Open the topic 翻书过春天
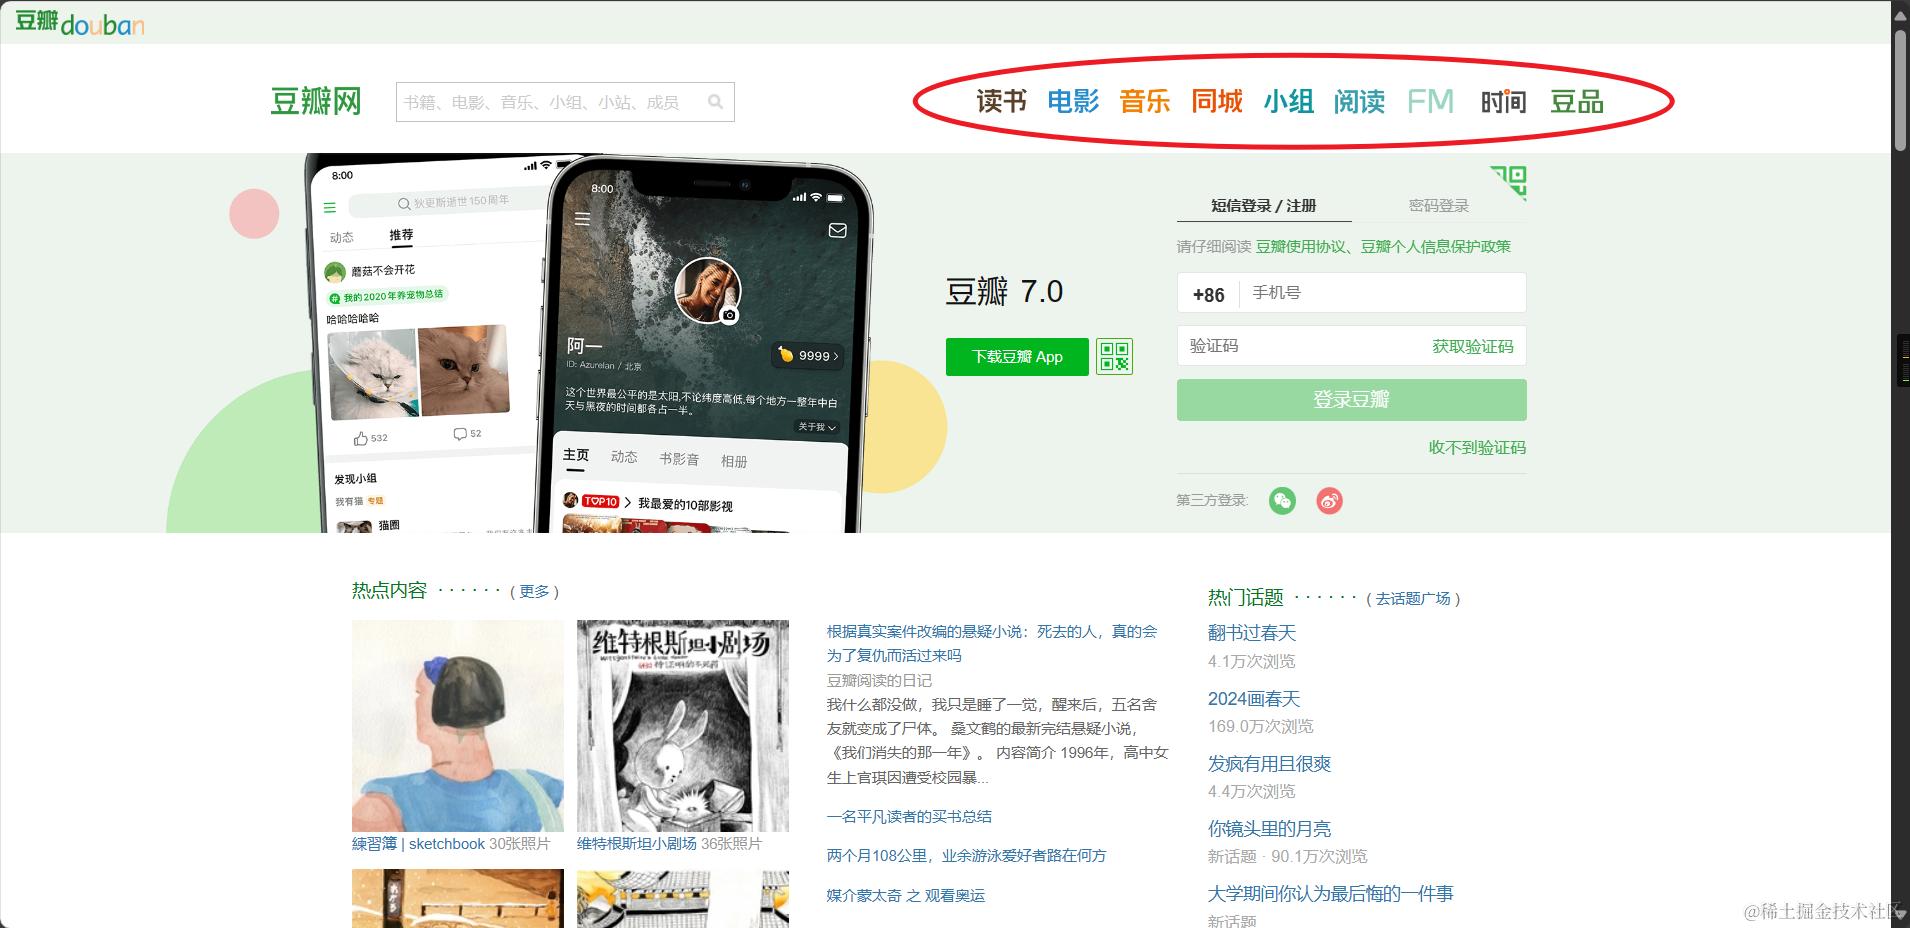Image resolution: width=1910 pixels, height=928 pixels. pyautogui.click(x=1252, y=633)
